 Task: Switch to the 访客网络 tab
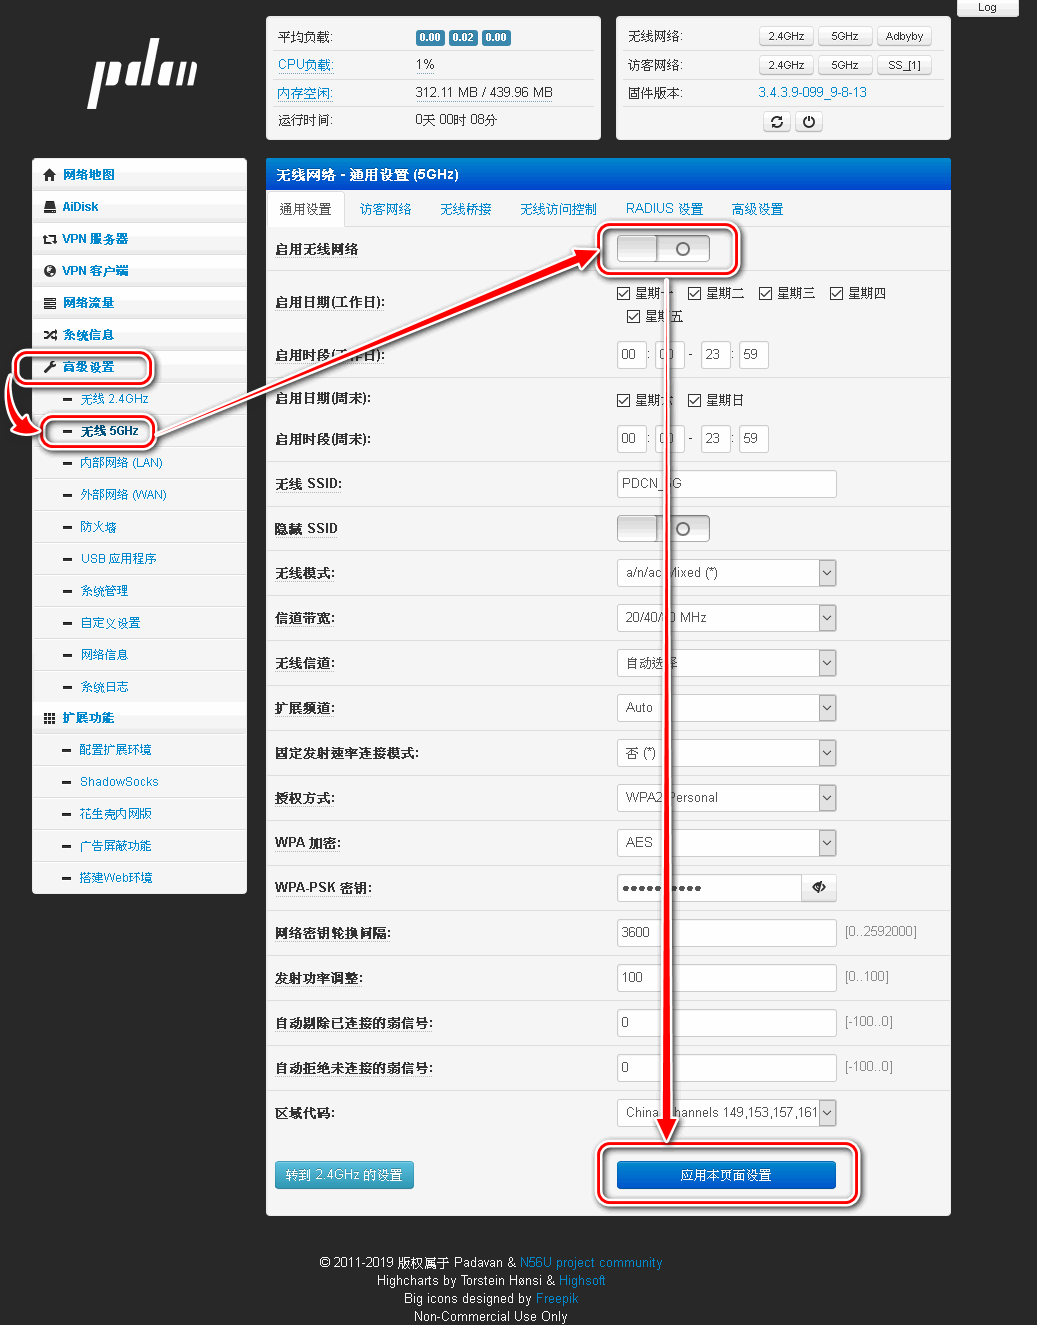(386, 209)
